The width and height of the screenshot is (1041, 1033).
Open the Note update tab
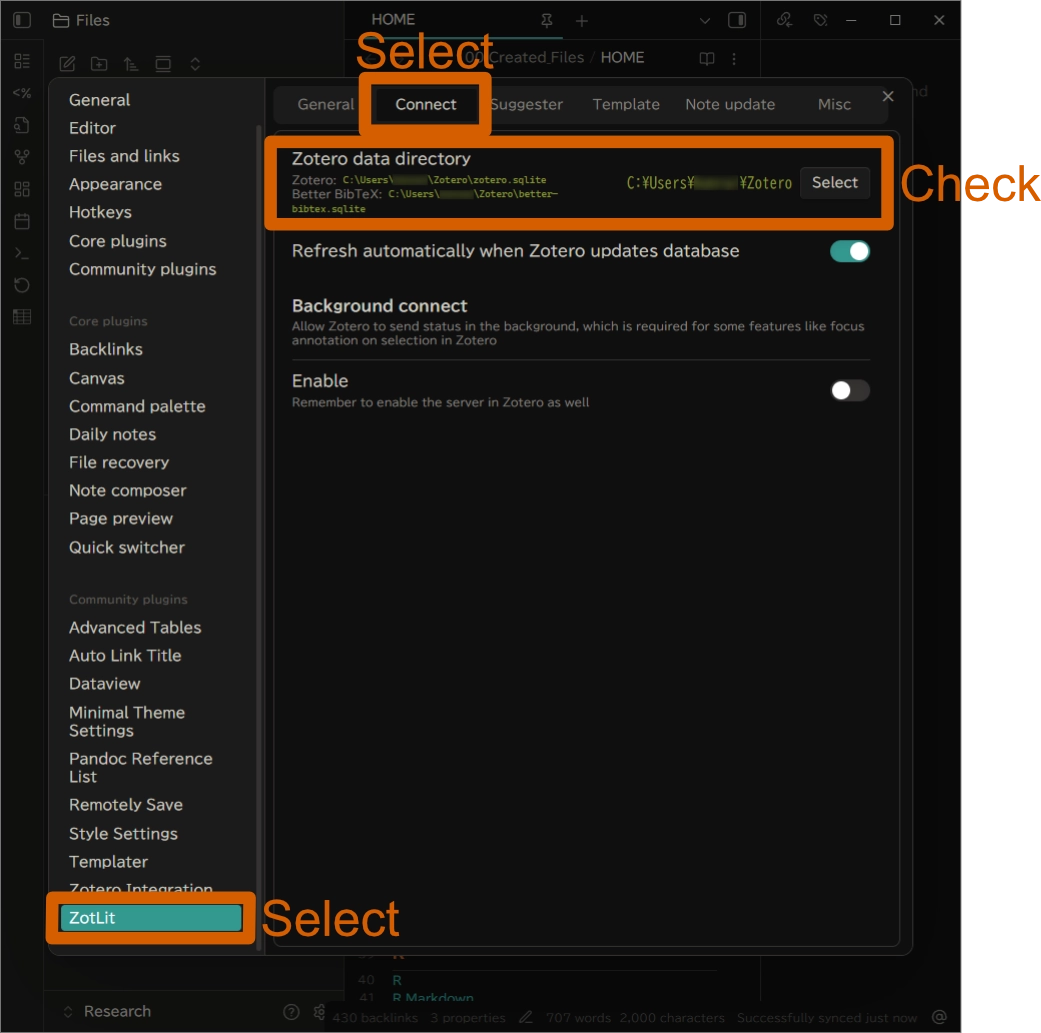730,104
